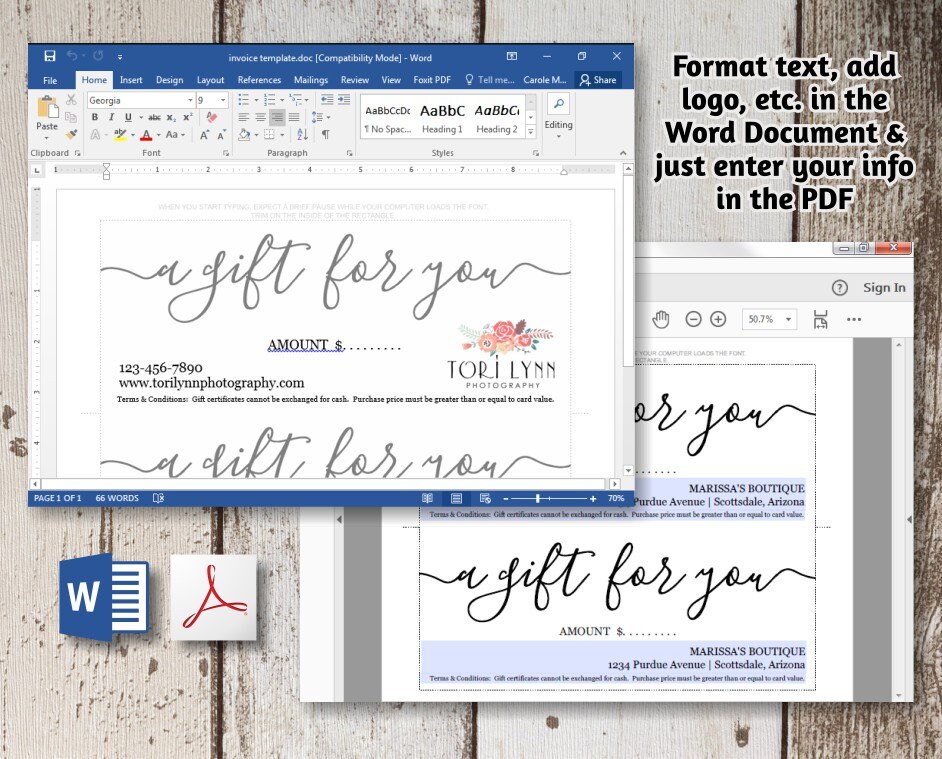Open the References tab
This screenshot has height=759, width=942.
(x=259, y=80)
